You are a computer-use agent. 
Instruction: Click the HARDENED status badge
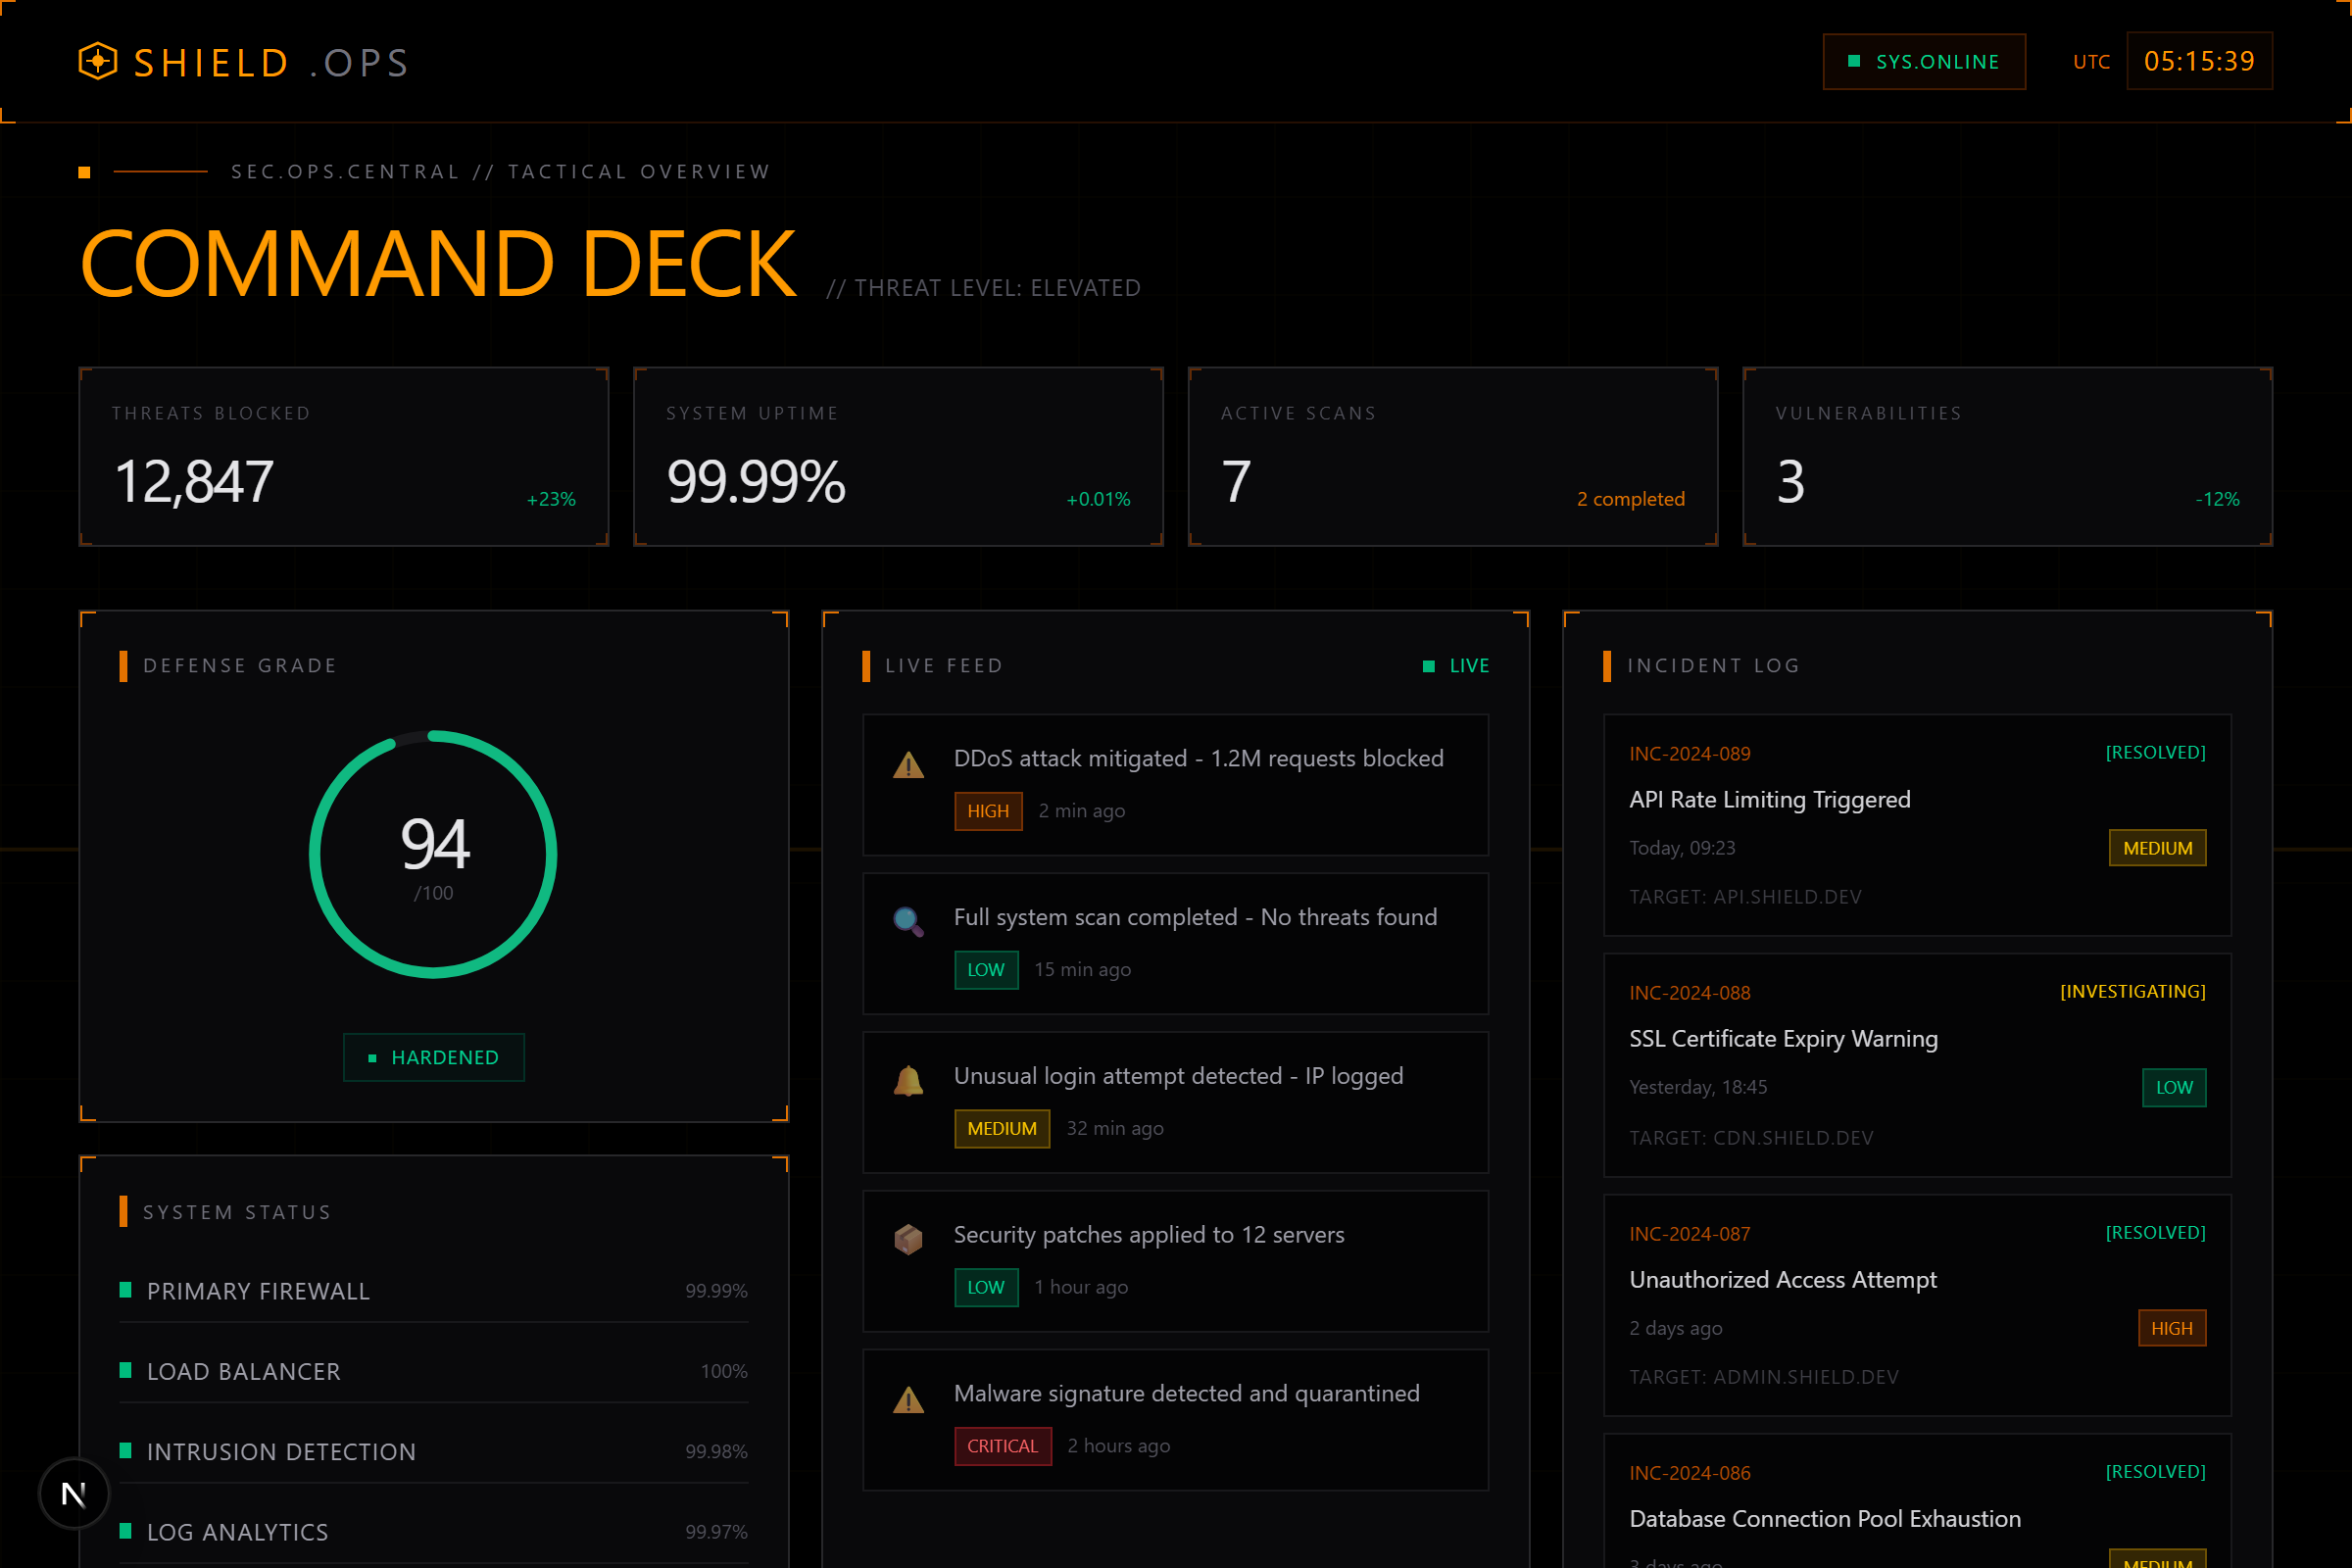click(433, 1057)
